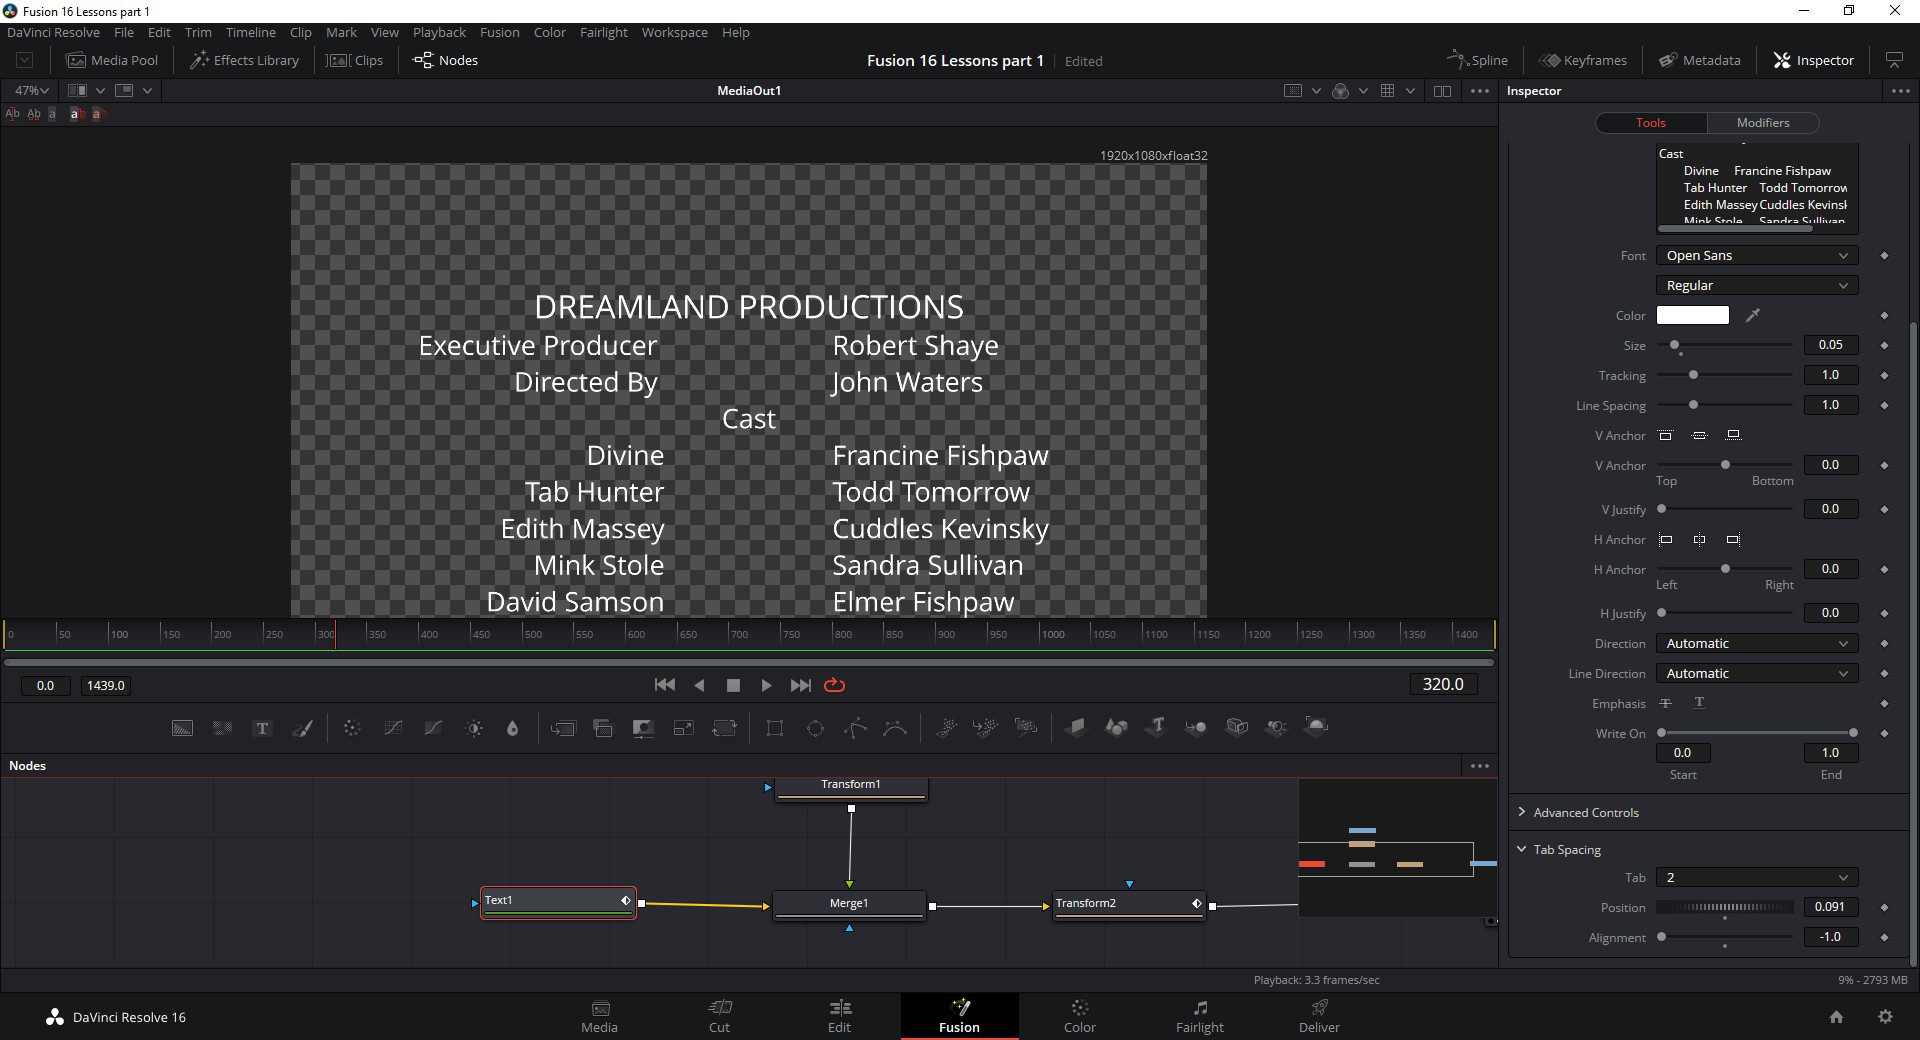Image resolution: width=1920 pixels, height=1040 pixels.
Task: Add a Blur tool from the toolbar
Action: tap(513, 728)
